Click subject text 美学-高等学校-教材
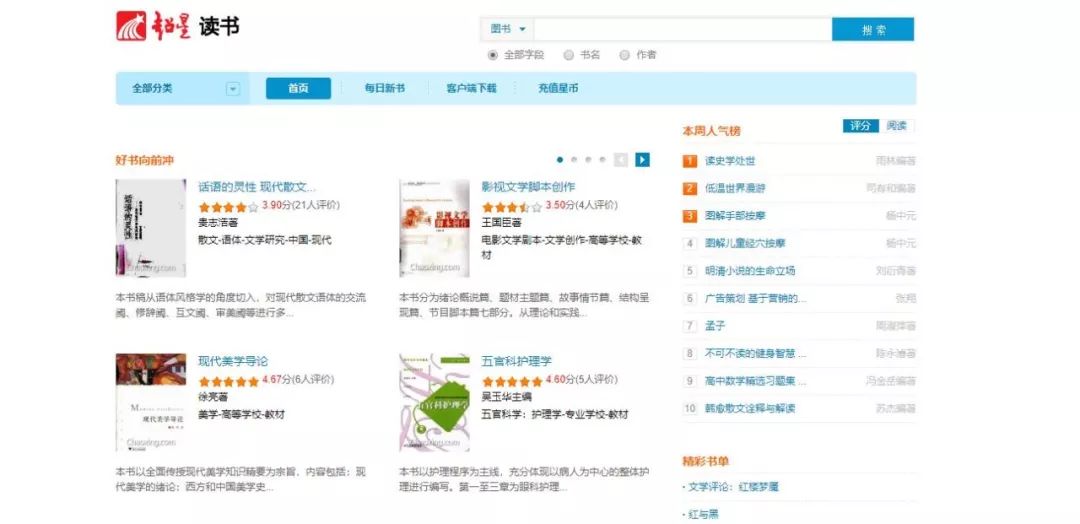The height and width of the screenshot is (524, 1080). click(x=242, y=415)
